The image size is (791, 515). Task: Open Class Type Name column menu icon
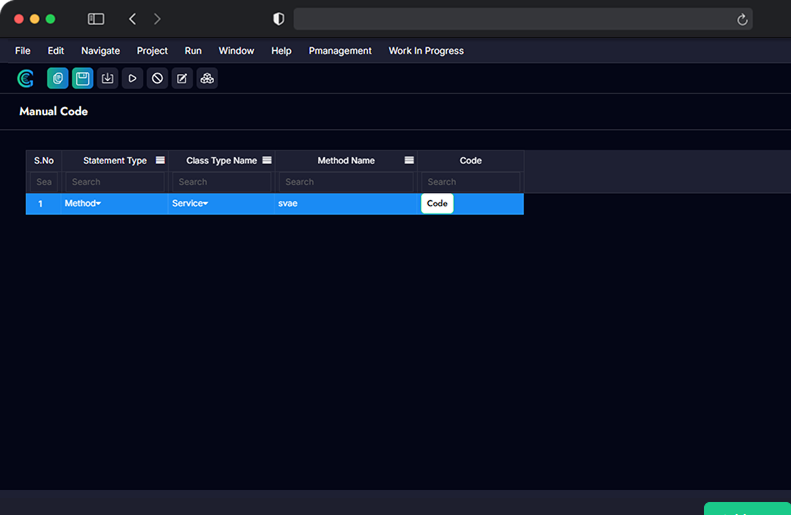point(267,160)
